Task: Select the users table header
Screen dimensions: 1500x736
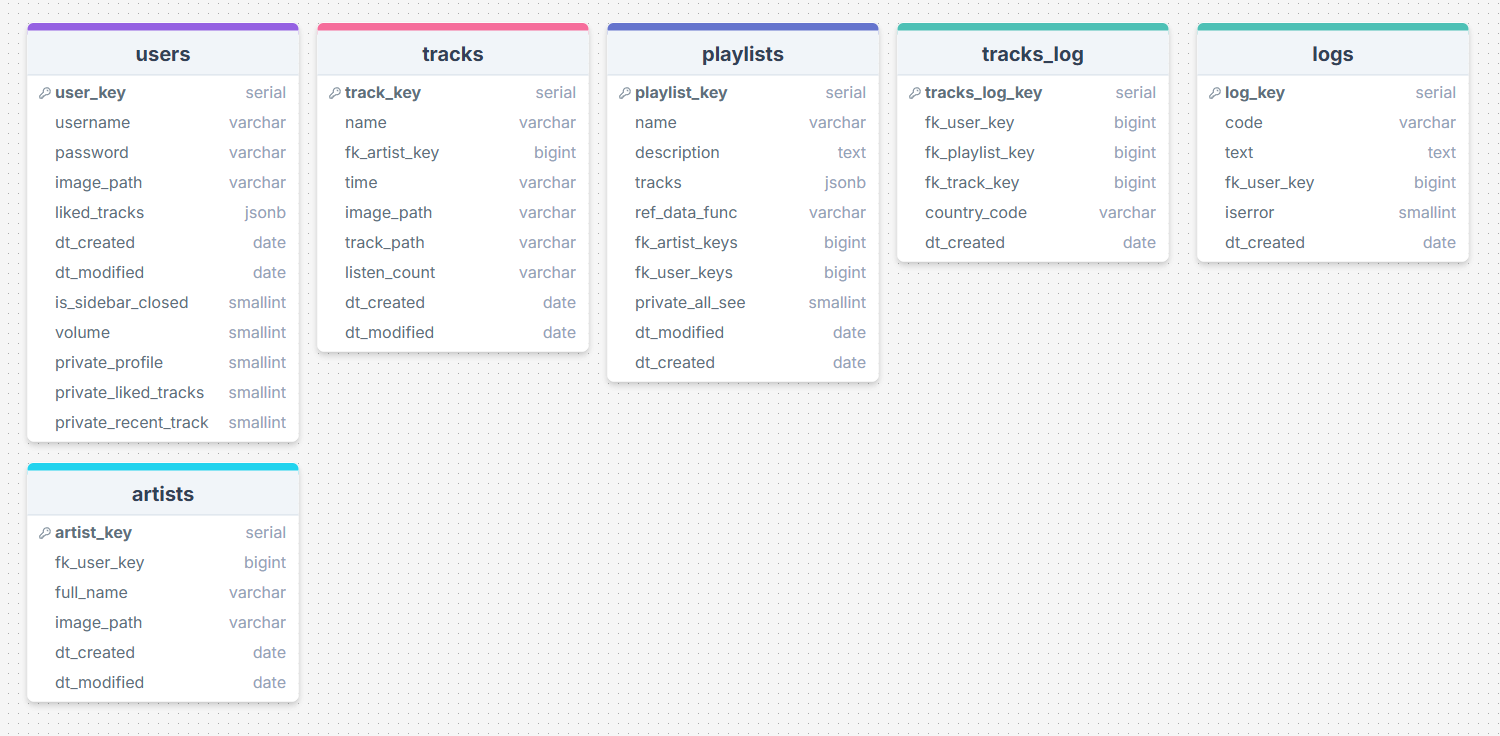Action: (163, 54)
